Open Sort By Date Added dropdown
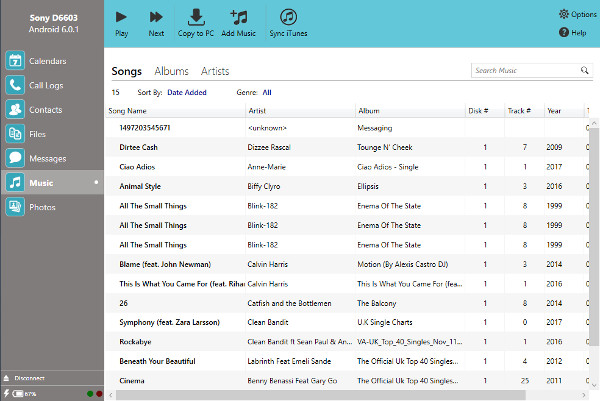 click(187, 93)
